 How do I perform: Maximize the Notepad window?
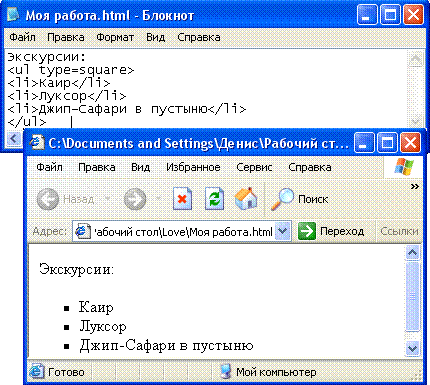390,15
